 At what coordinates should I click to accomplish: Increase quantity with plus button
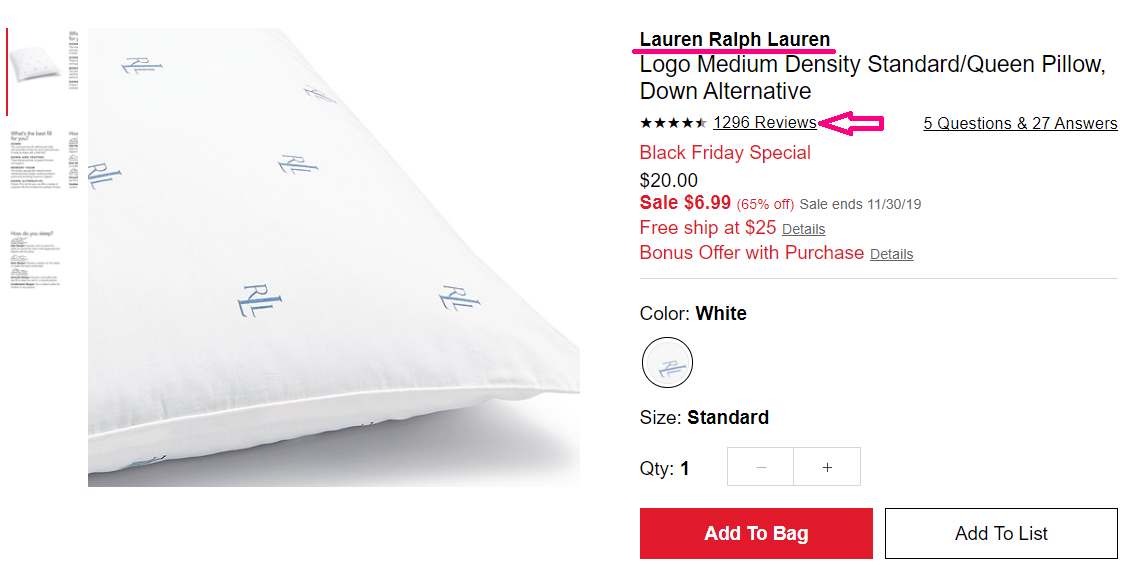click(x=827, y=467)
